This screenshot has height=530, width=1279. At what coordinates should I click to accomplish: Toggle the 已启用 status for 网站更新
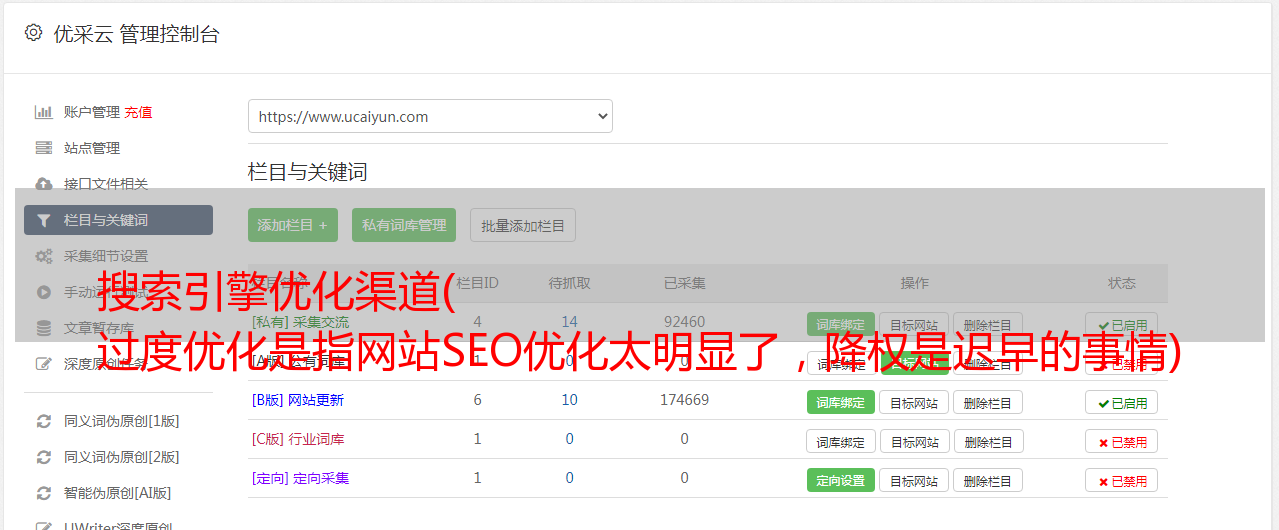coord(1122,402)
